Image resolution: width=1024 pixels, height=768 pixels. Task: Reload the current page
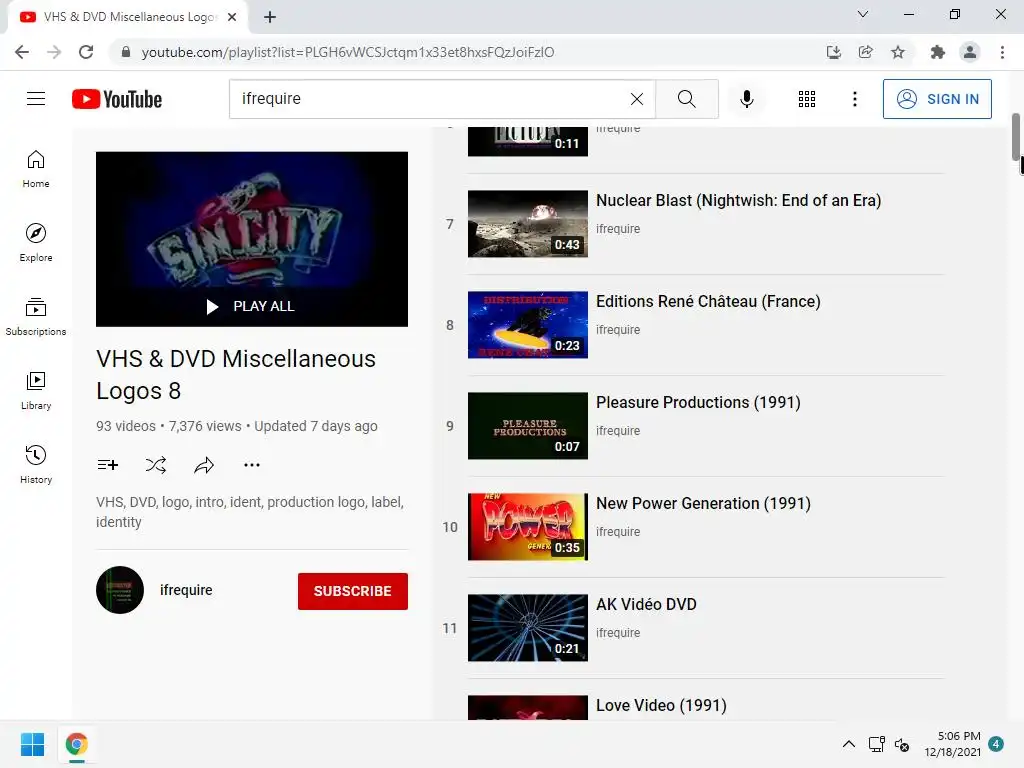point(86,52)
